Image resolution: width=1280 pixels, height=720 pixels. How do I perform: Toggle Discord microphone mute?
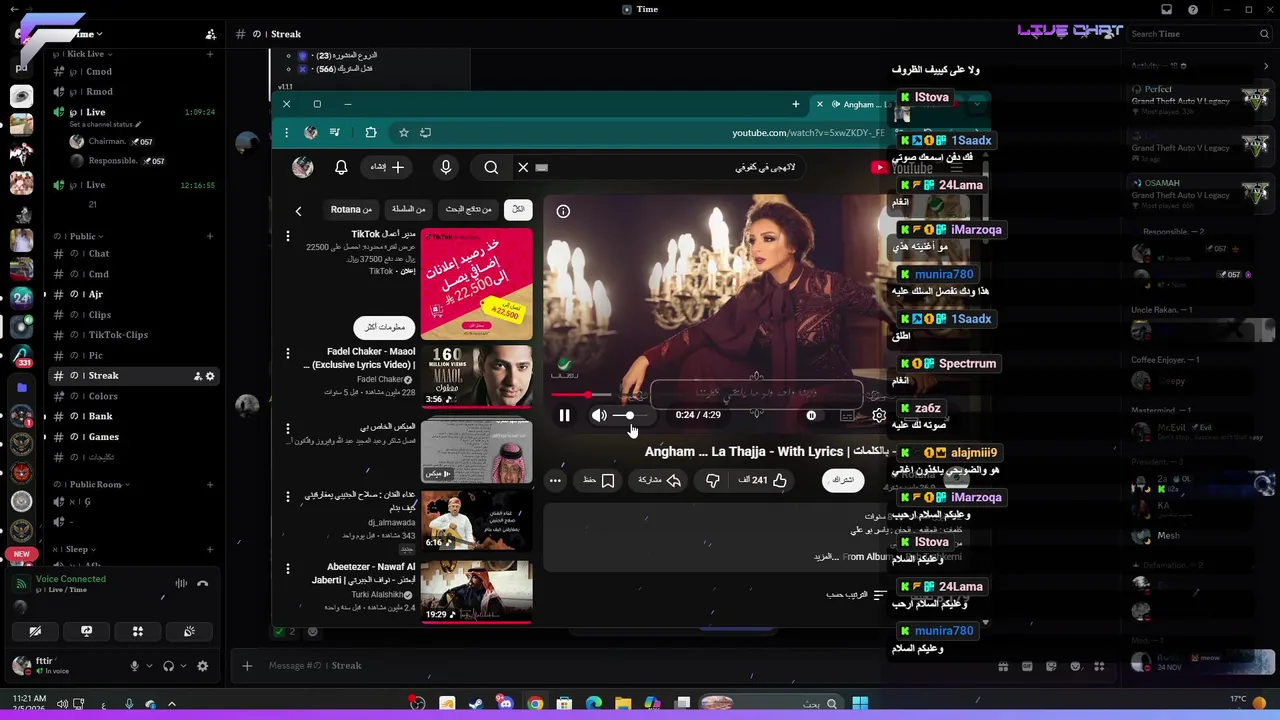pos(134,666)
